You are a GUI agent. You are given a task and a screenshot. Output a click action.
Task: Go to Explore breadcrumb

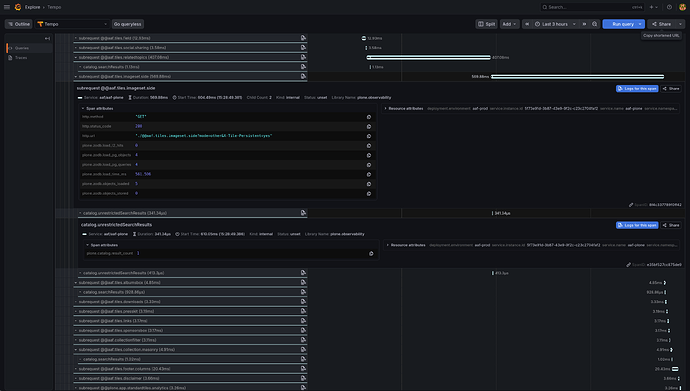click(32, 7)
